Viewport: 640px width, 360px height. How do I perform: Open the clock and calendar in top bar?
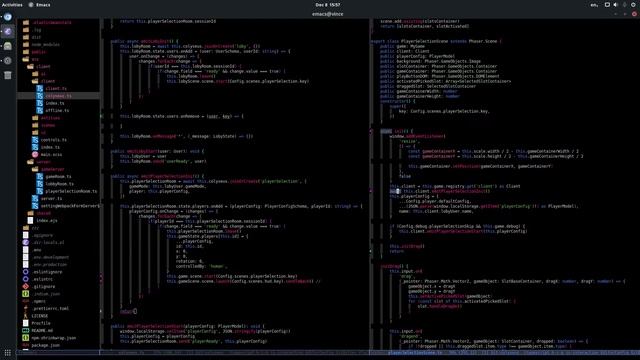(327, 5)
